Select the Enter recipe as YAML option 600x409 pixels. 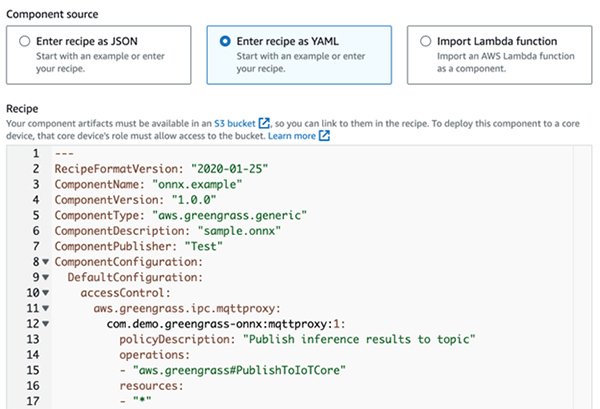[x=224, y=42]
